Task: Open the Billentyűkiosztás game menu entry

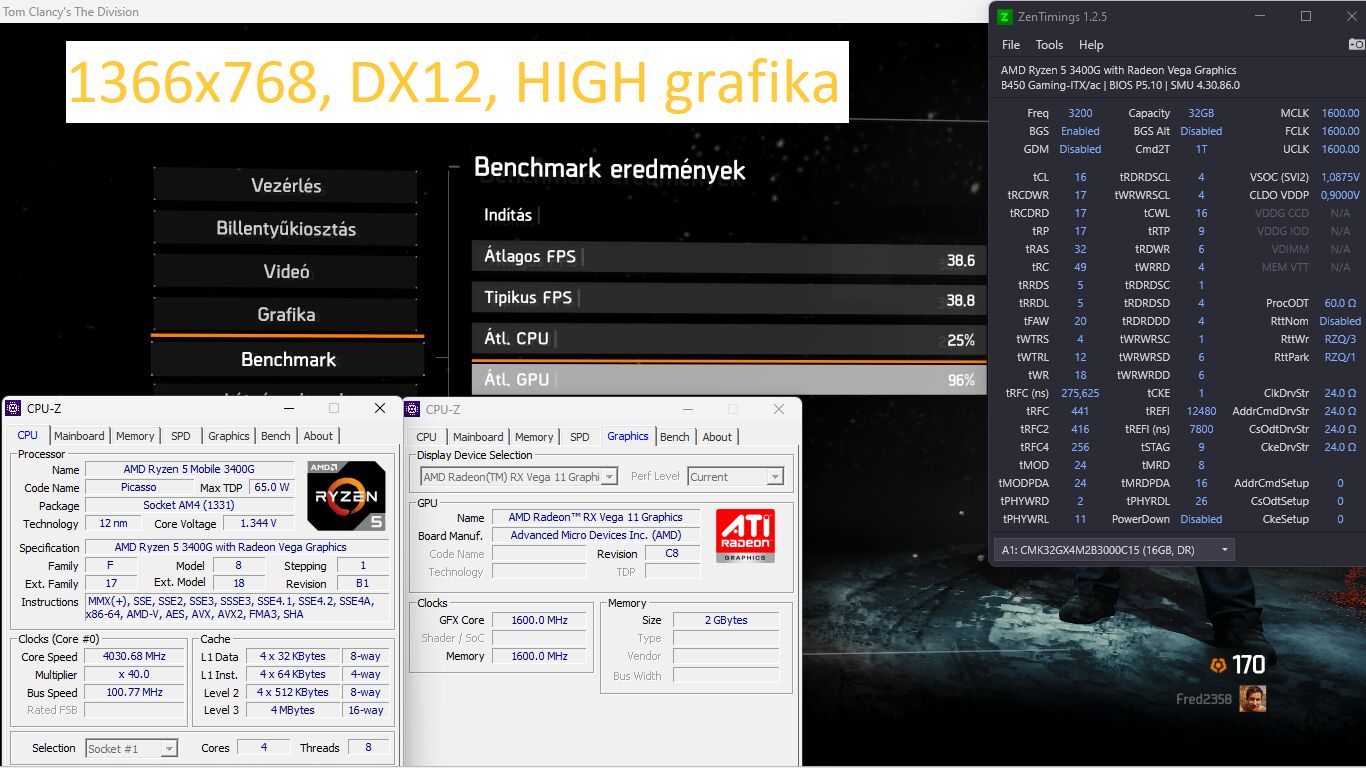Action: [x=286, y=229]
